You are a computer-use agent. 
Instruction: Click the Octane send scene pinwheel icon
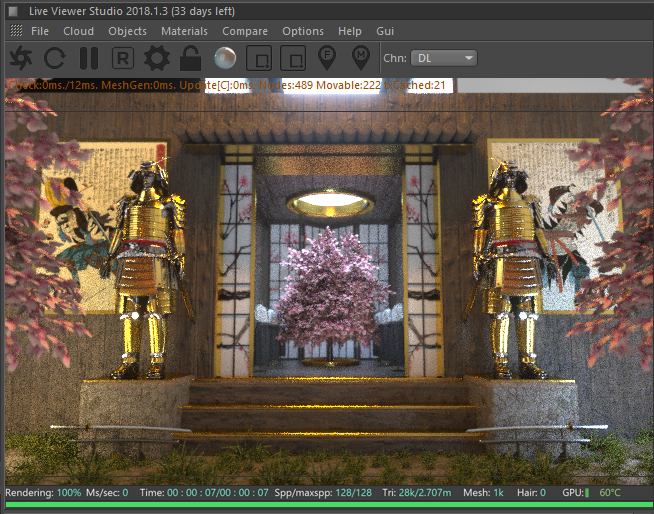click(x=21, y=58)
